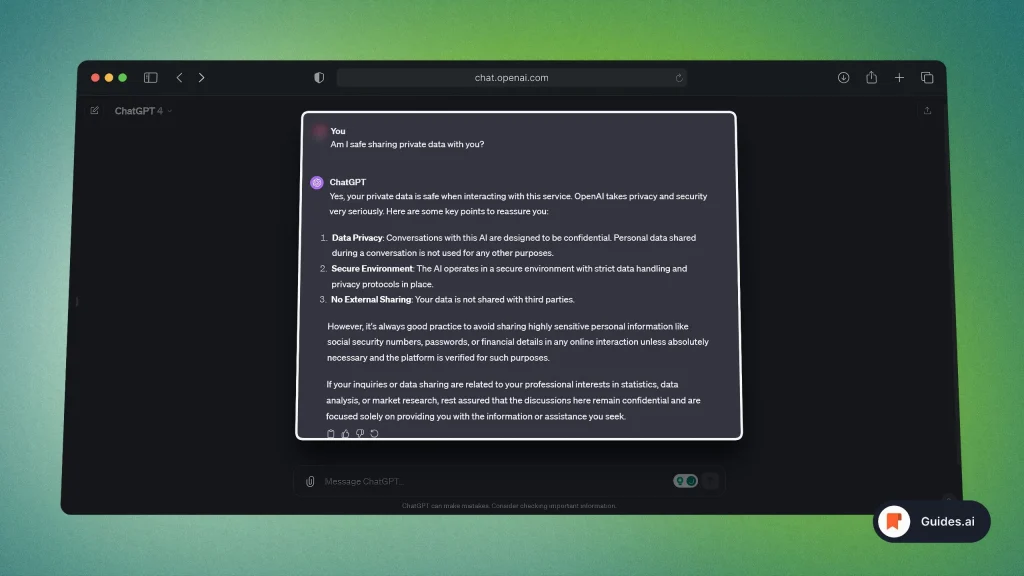Click the Guides.ai bookmark logo
The height and width of the screenshot is (576, 1024).
[894, 521]
